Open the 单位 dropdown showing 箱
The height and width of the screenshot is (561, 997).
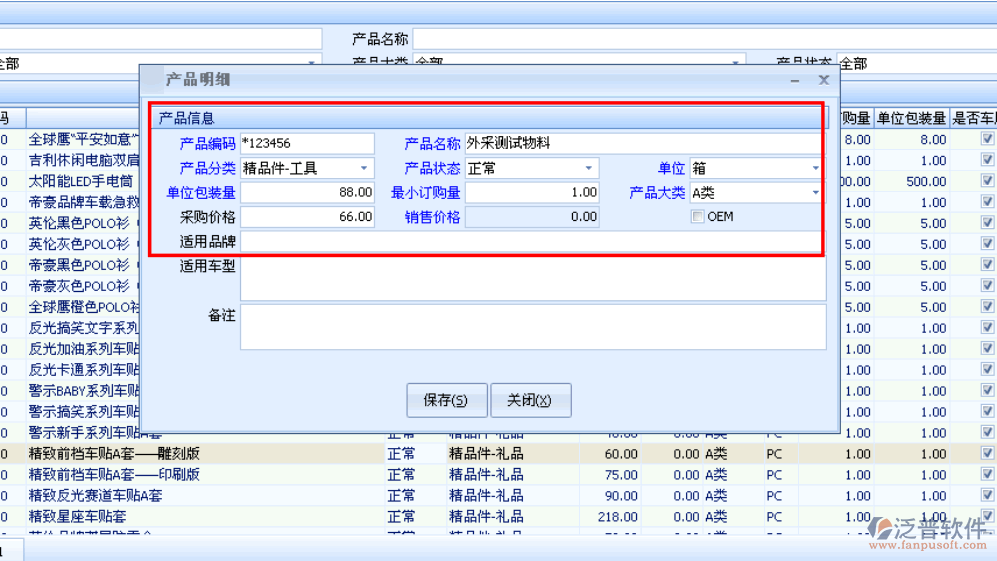pos(815,169)
